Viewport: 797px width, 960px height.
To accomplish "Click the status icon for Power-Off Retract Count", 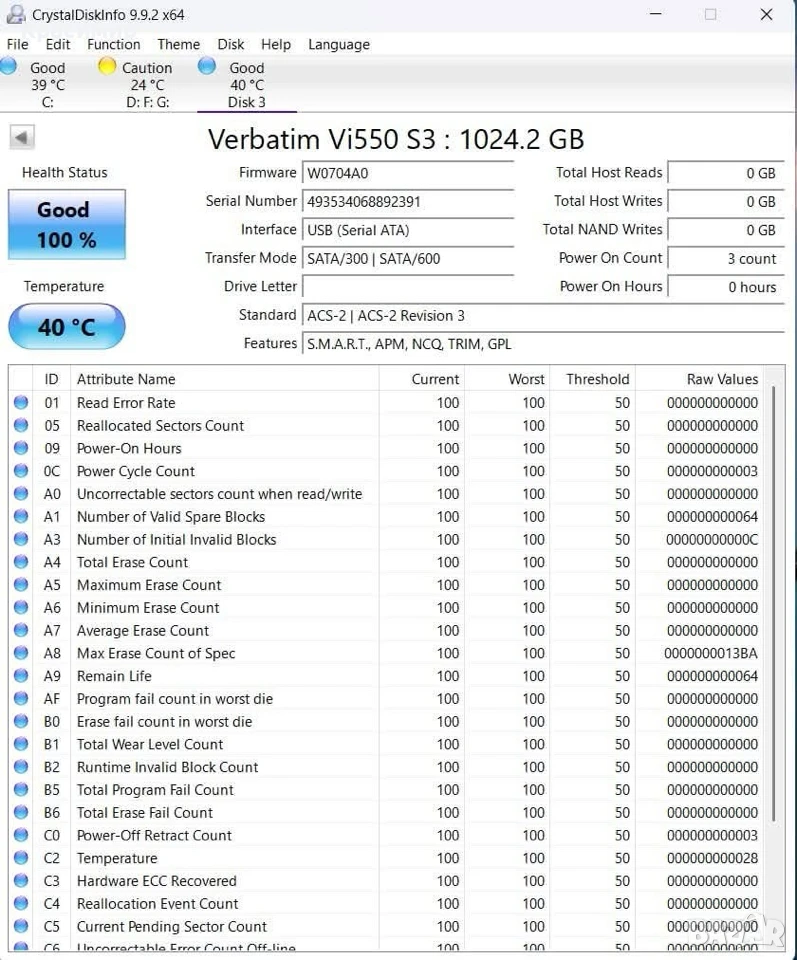I will coord(21,834).
